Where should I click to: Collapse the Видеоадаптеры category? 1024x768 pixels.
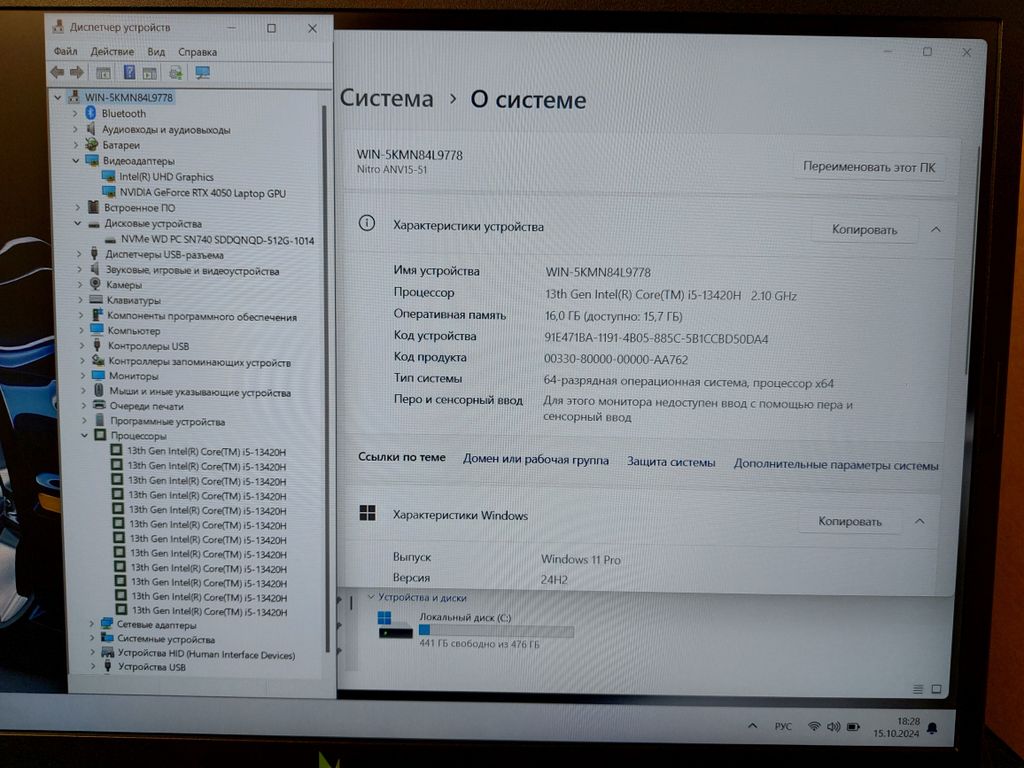[x=76, y=160]
